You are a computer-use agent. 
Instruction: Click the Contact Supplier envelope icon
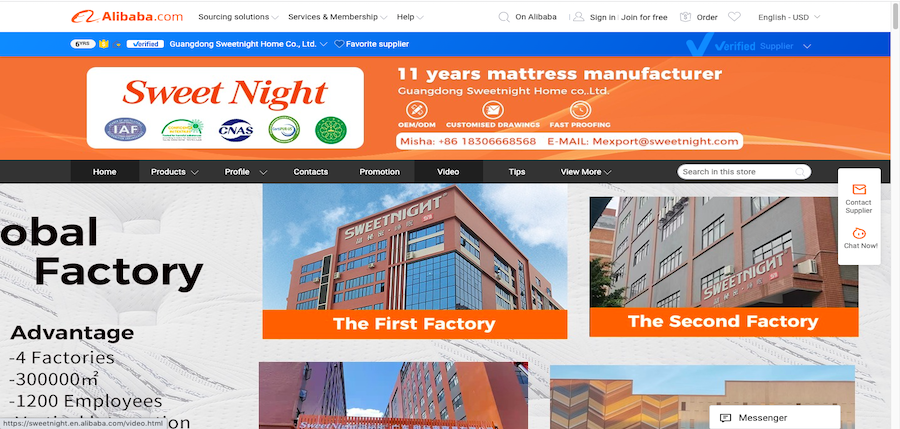click(x=859, y=189)
